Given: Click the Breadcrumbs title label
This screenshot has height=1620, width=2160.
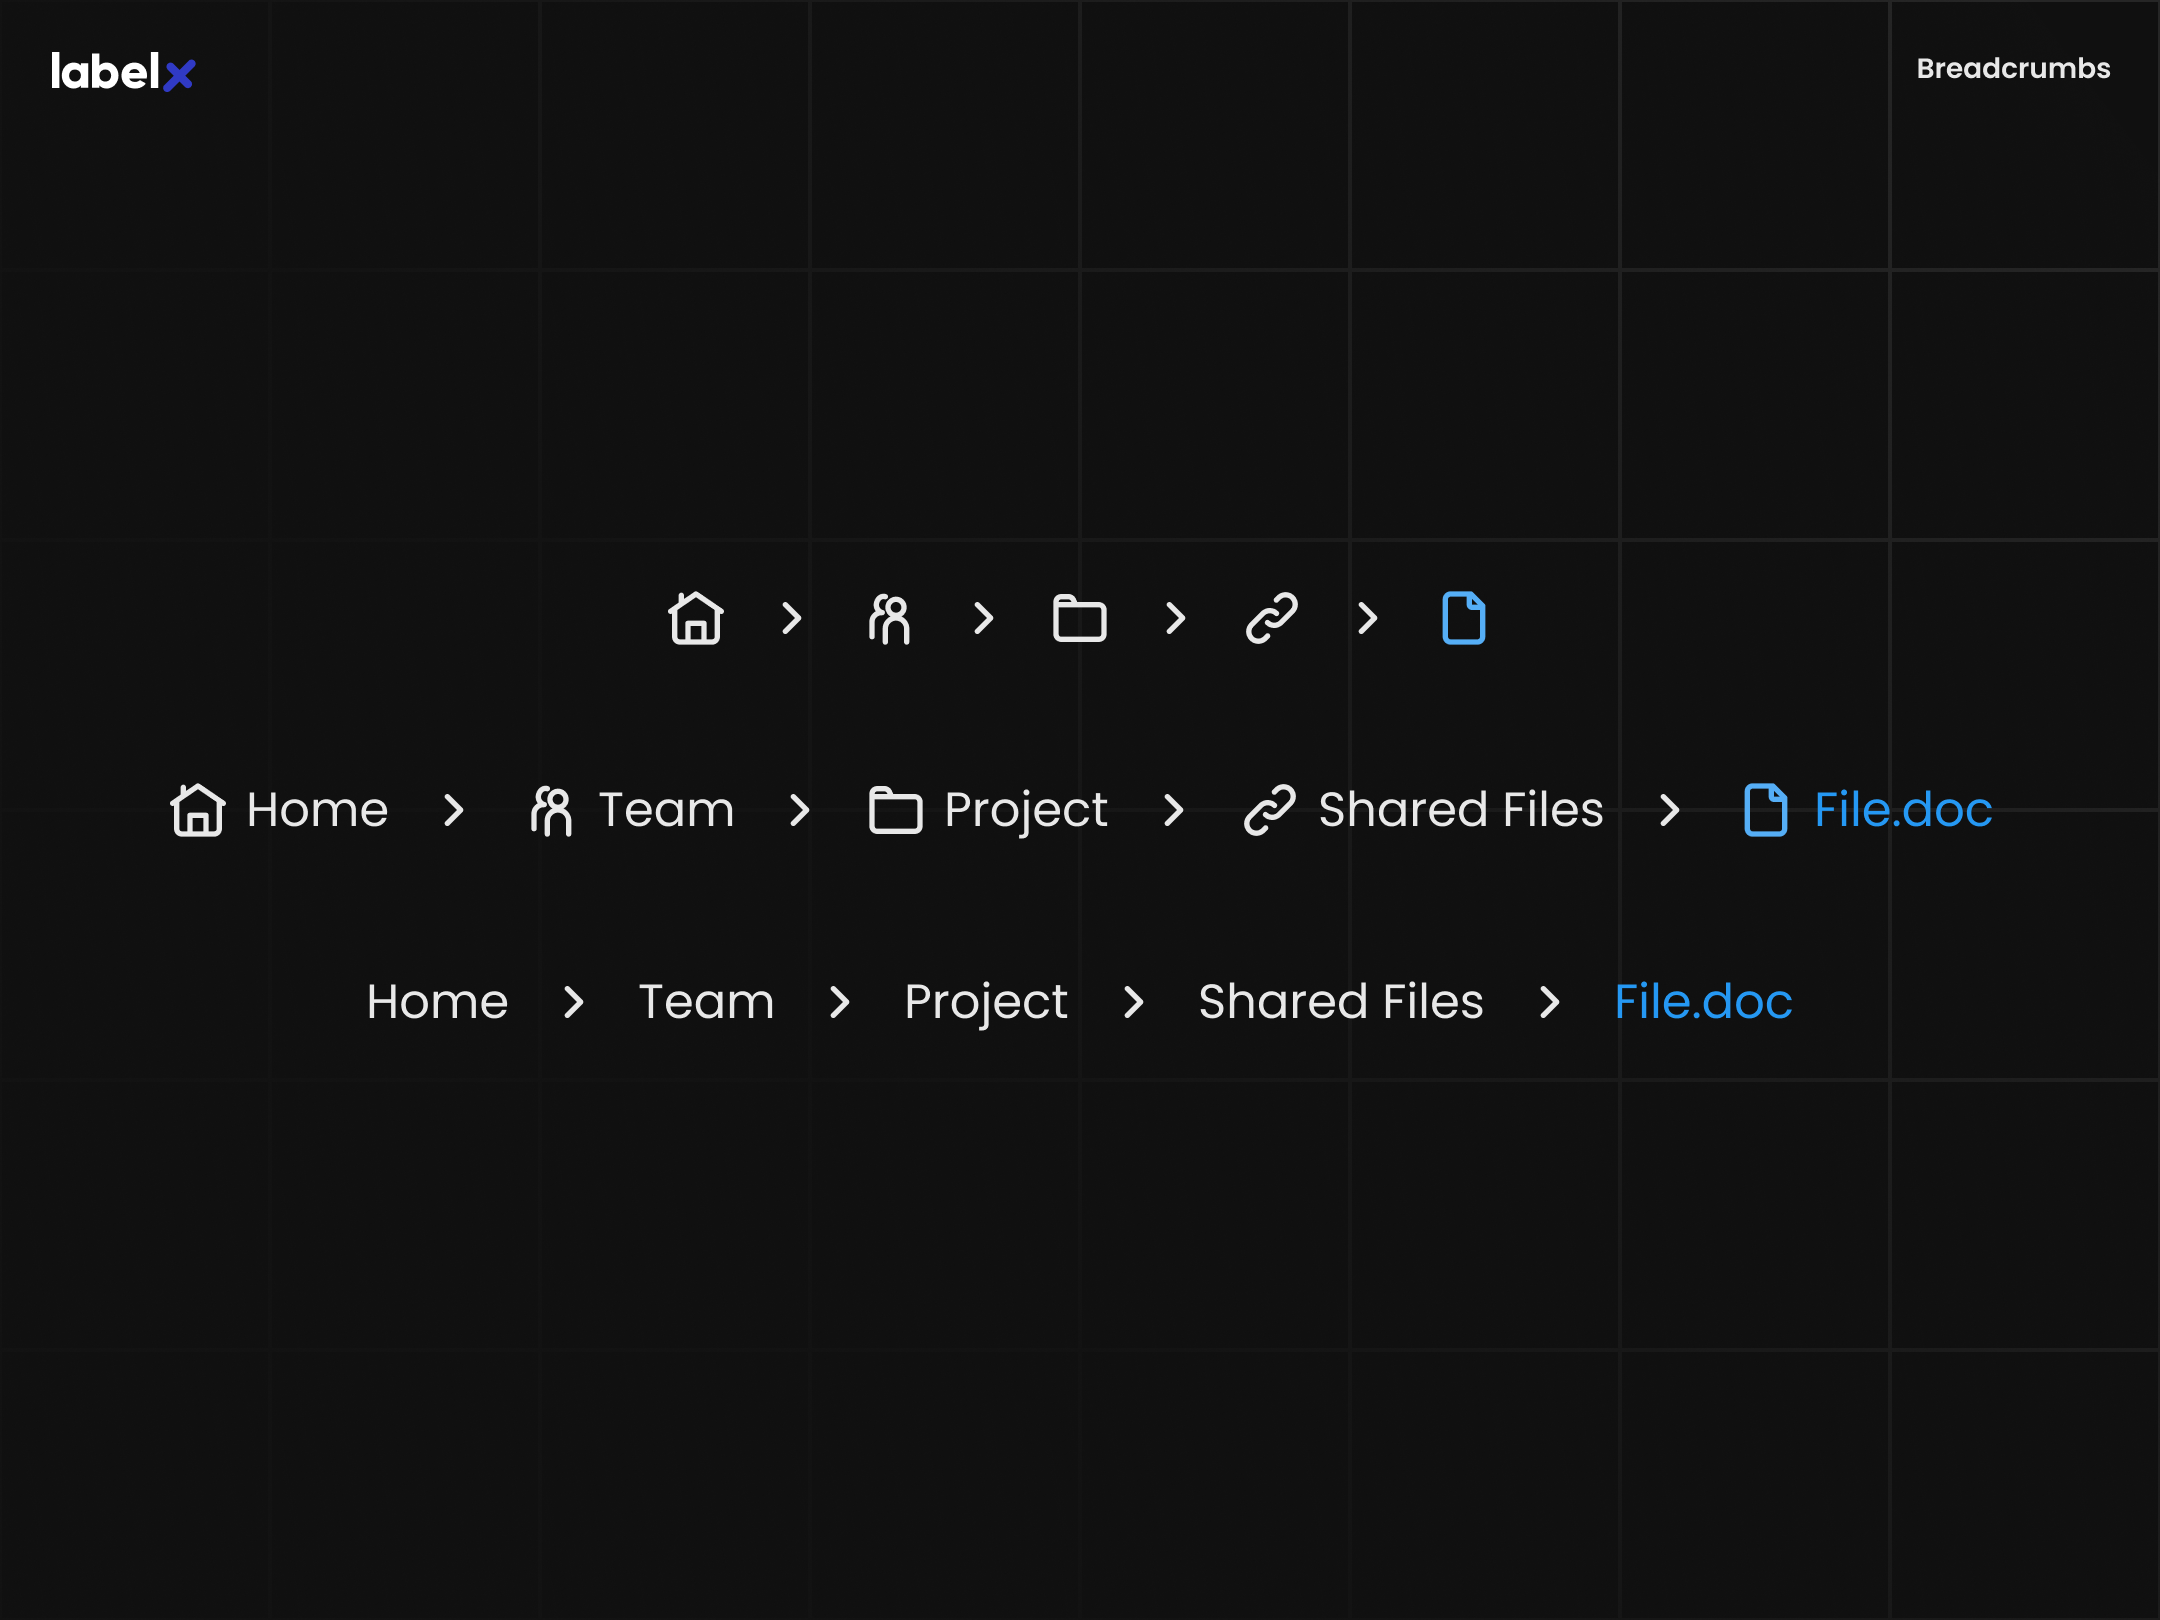Looking at the screenshot, I should click(2013, 68).
